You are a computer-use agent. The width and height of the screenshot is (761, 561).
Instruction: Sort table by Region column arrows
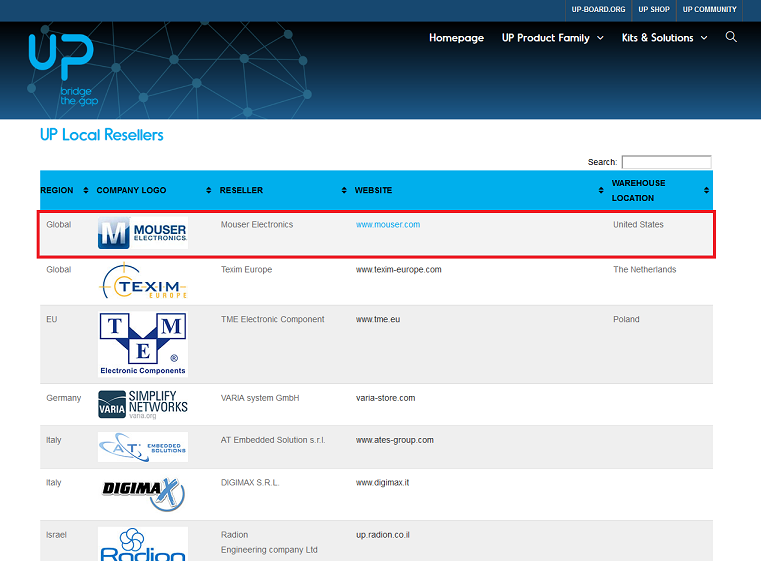(x=86, y=190)
